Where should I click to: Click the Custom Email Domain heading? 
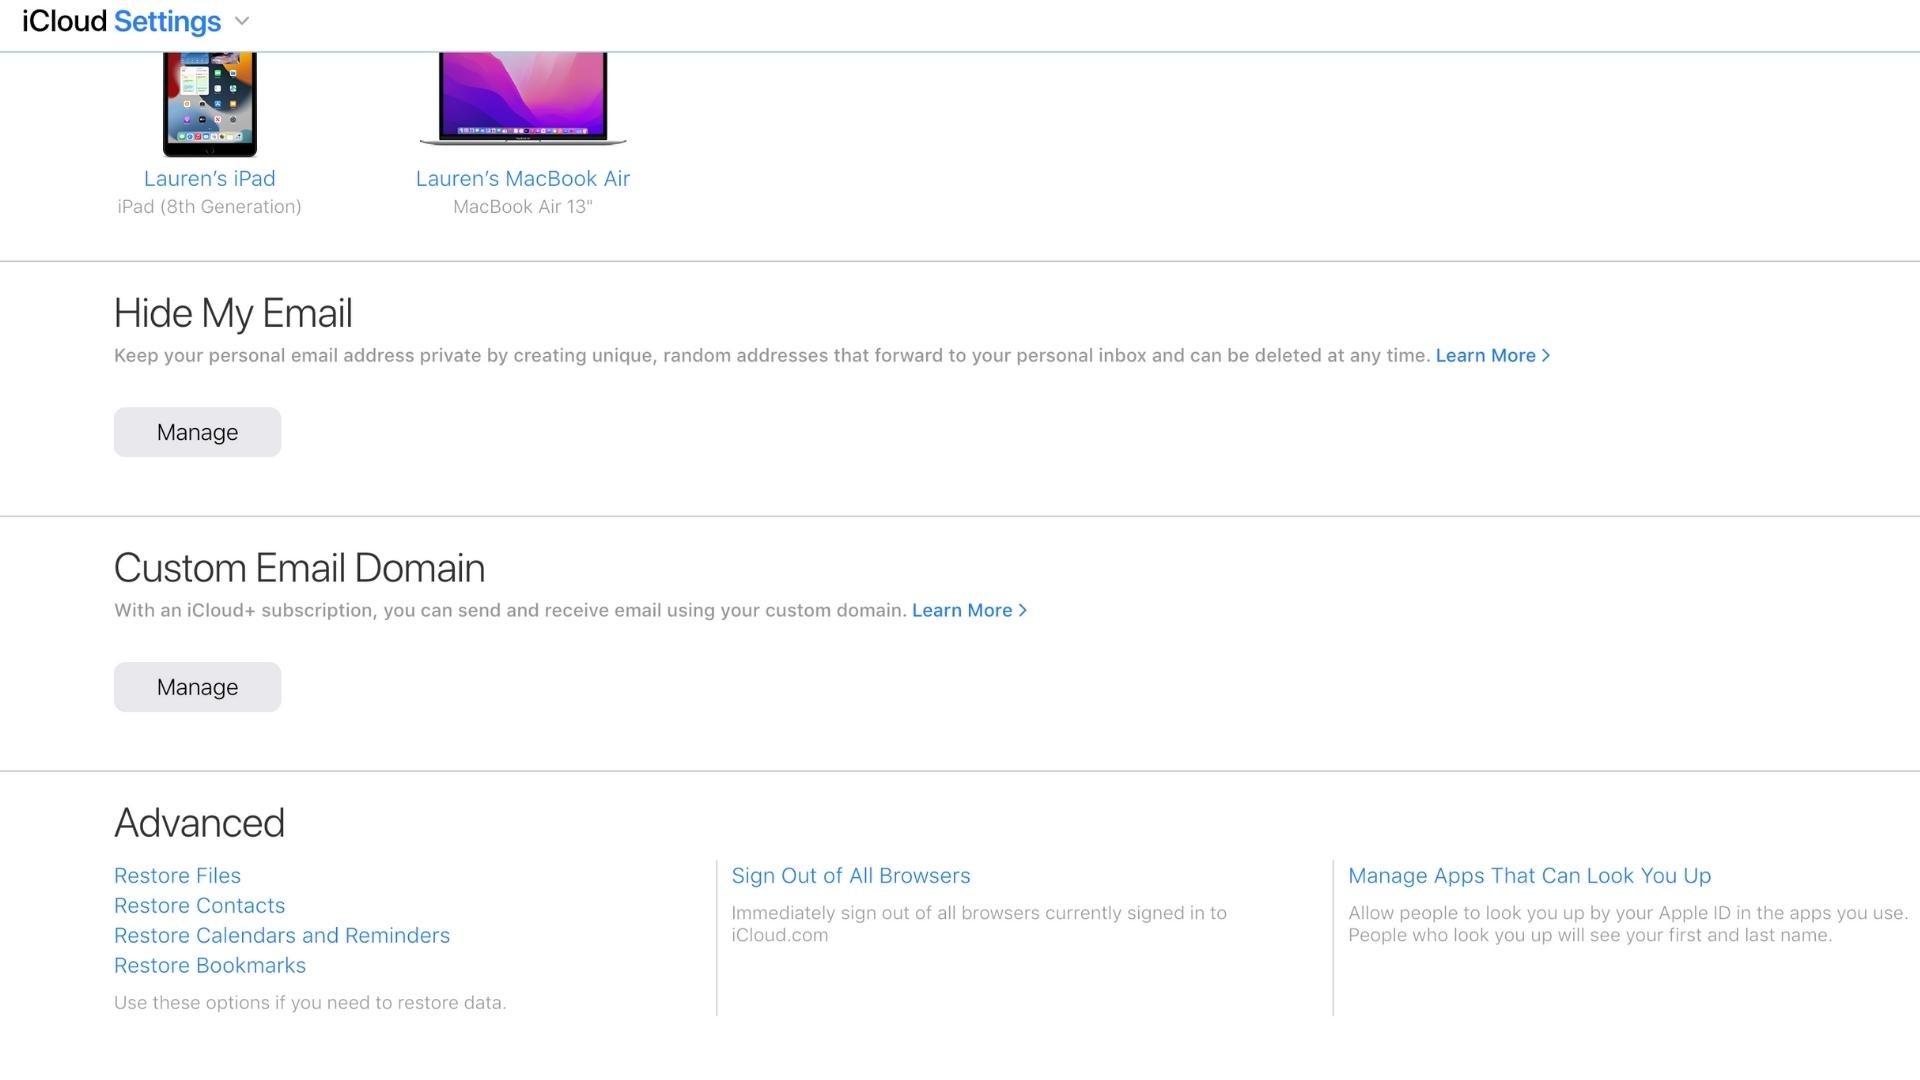299,568
